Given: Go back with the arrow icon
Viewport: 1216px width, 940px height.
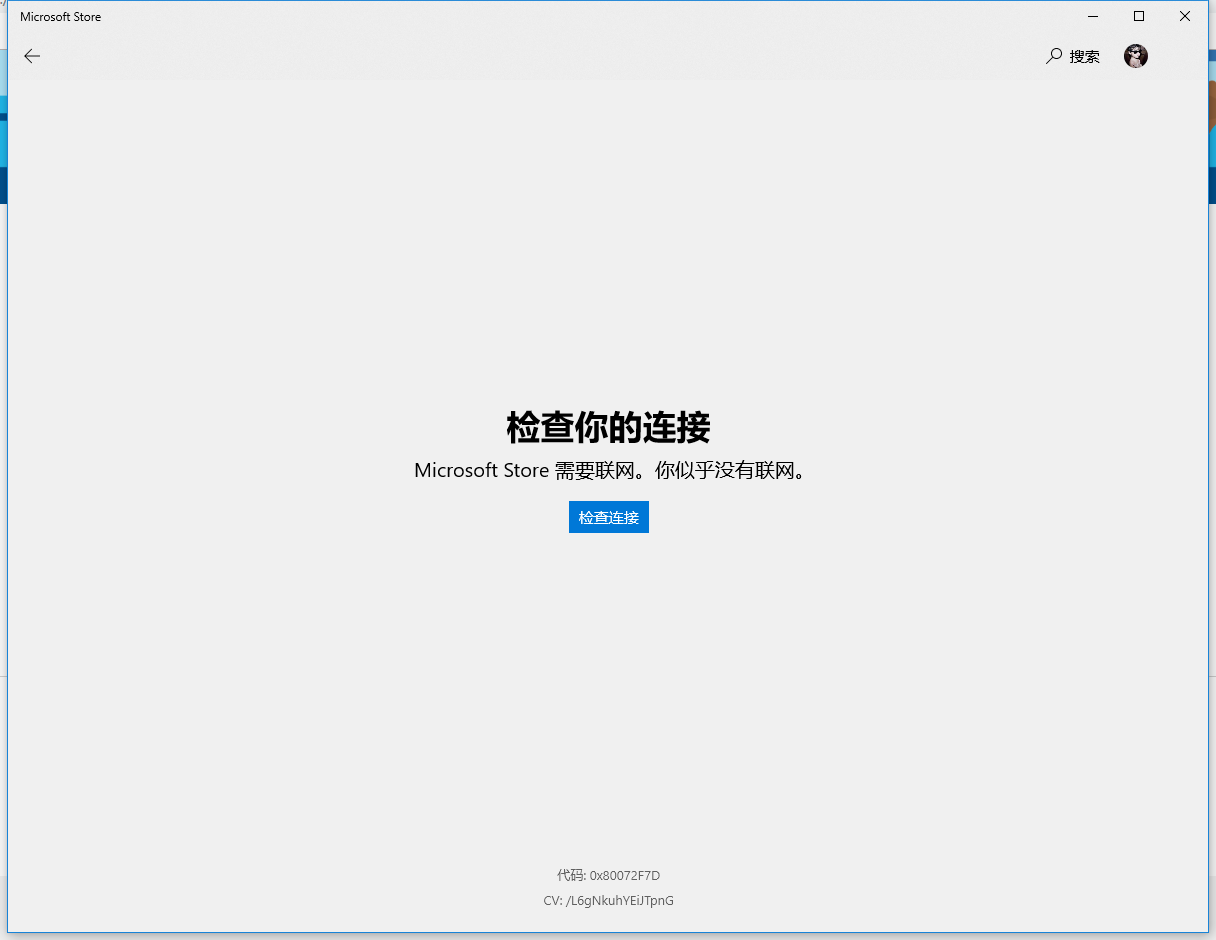Looking at the screenshot, I should [x=32, y=56].
